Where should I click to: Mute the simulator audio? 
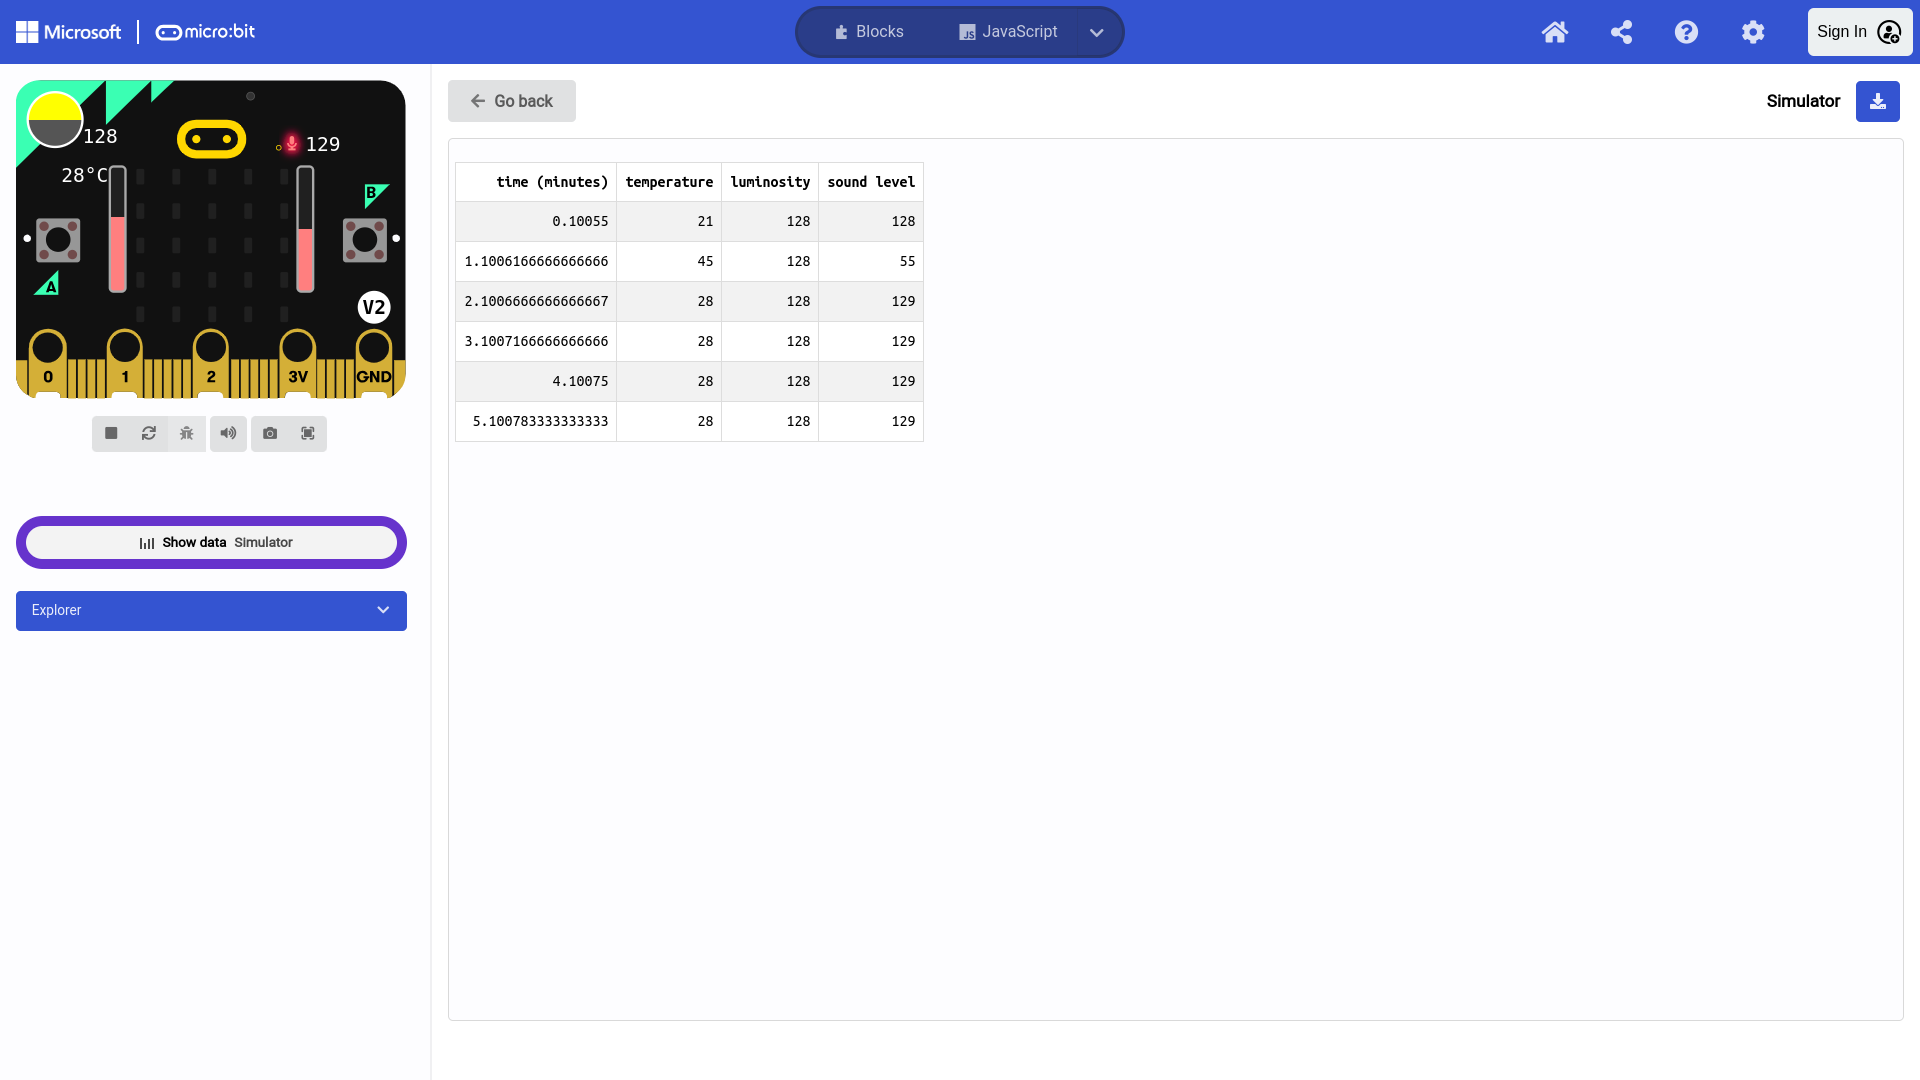click(228, 433)
